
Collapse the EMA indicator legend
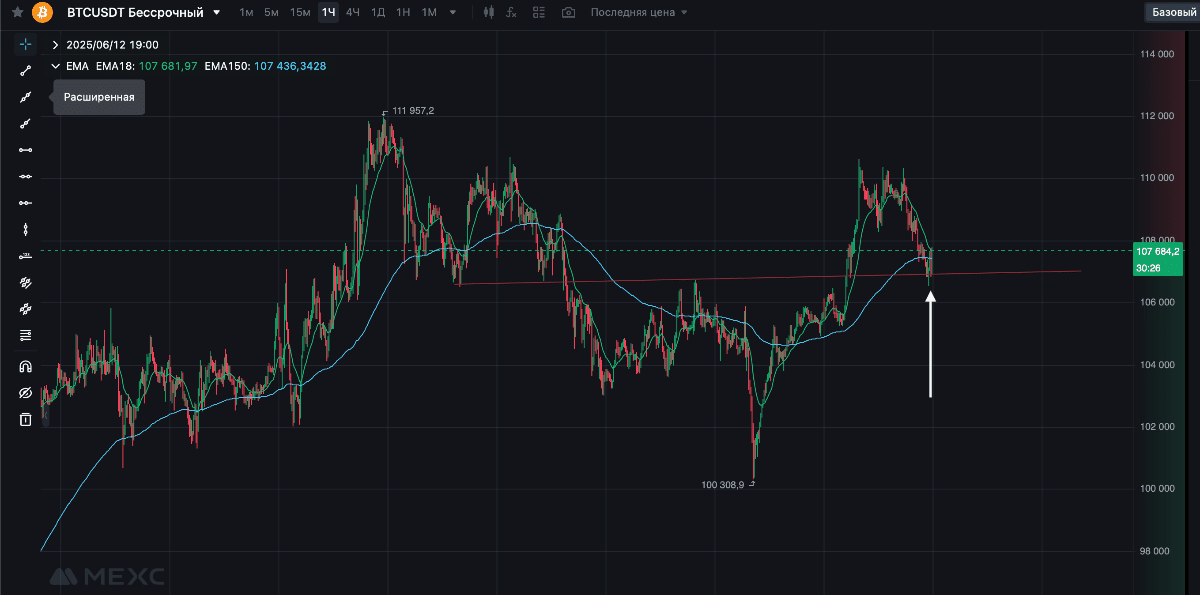[x=55, y=66]
